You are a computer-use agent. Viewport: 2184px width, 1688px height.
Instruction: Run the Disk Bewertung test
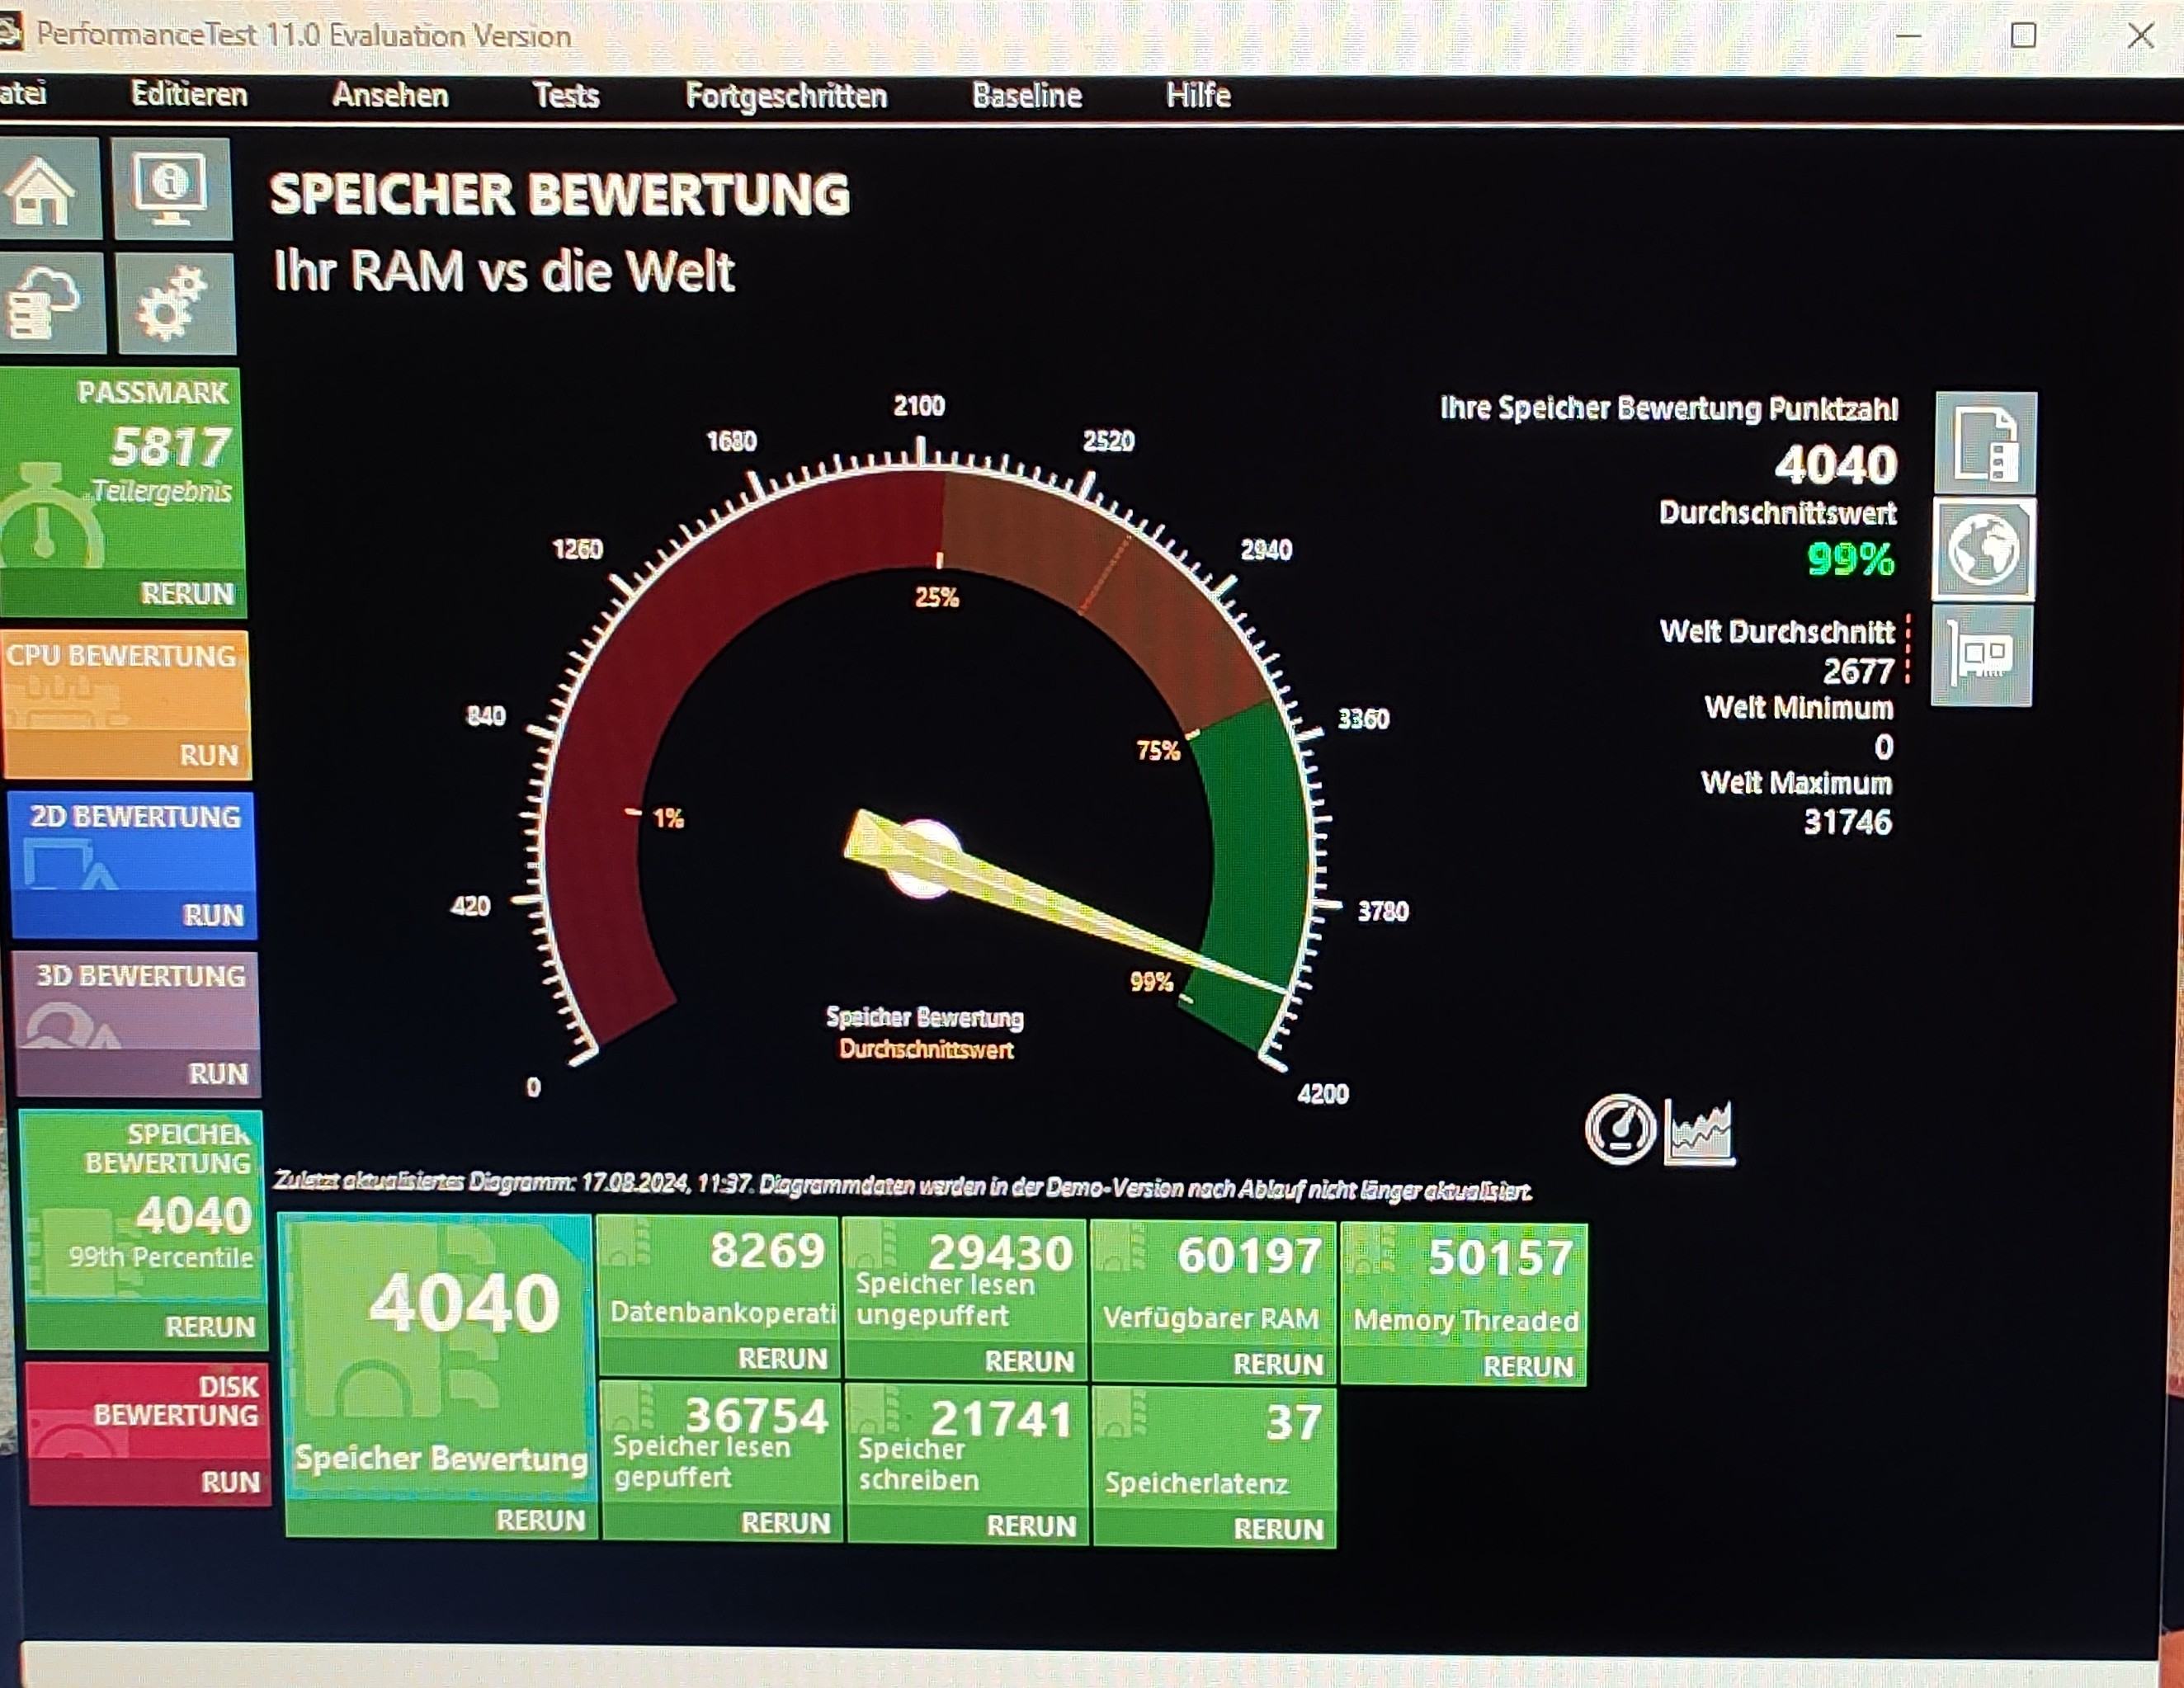pos(230,1482)
